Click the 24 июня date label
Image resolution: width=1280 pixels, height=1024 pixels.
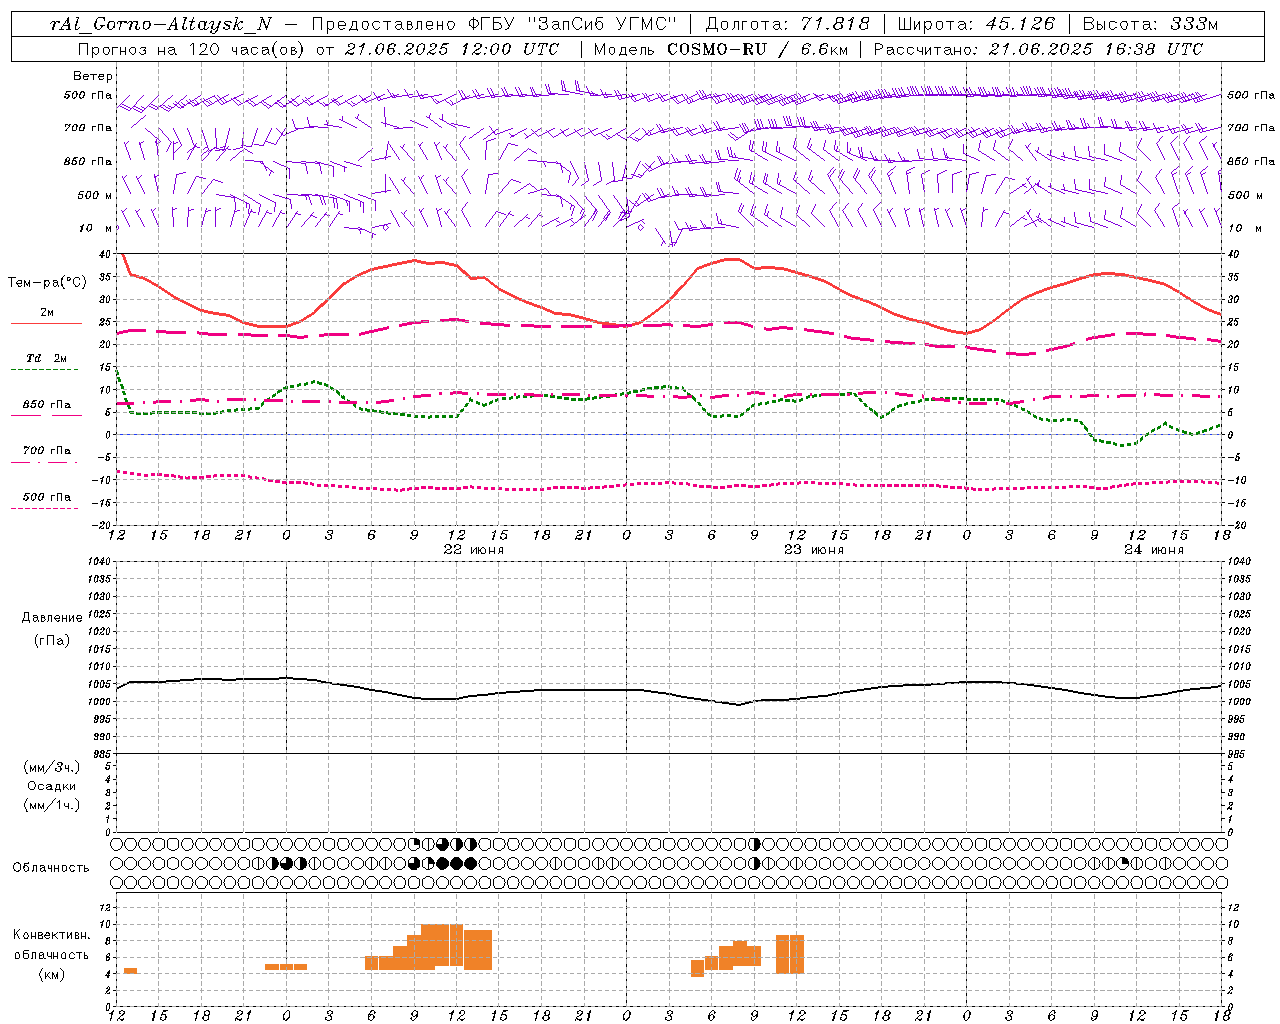click(1154, 550)
